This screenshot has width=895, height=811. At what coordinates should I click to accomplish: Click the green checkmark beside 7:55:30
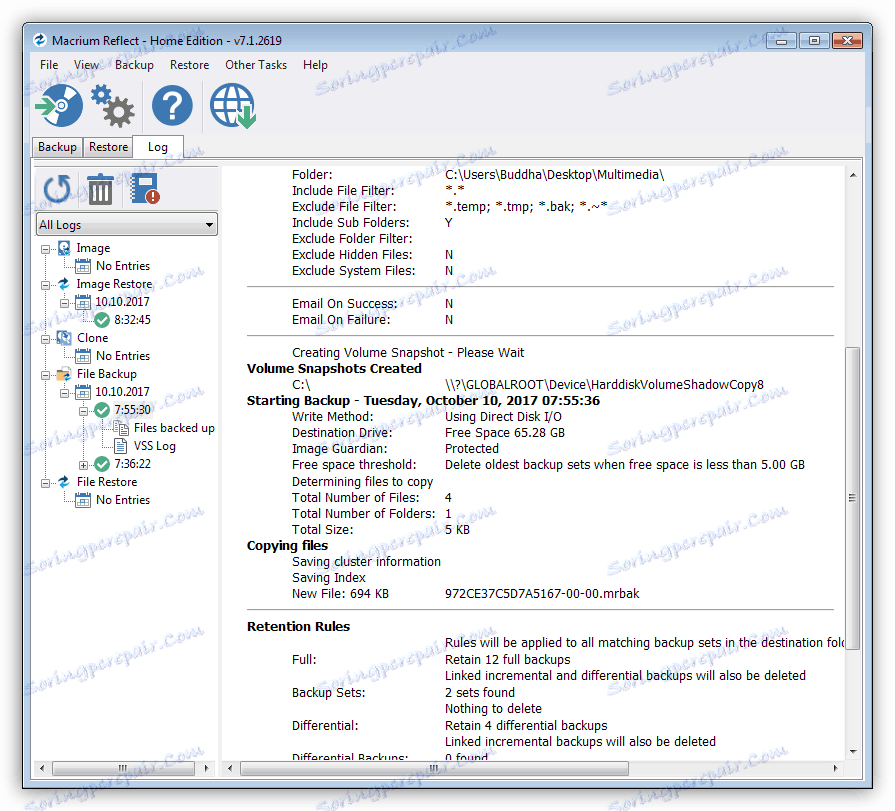[x=102, y=410]
